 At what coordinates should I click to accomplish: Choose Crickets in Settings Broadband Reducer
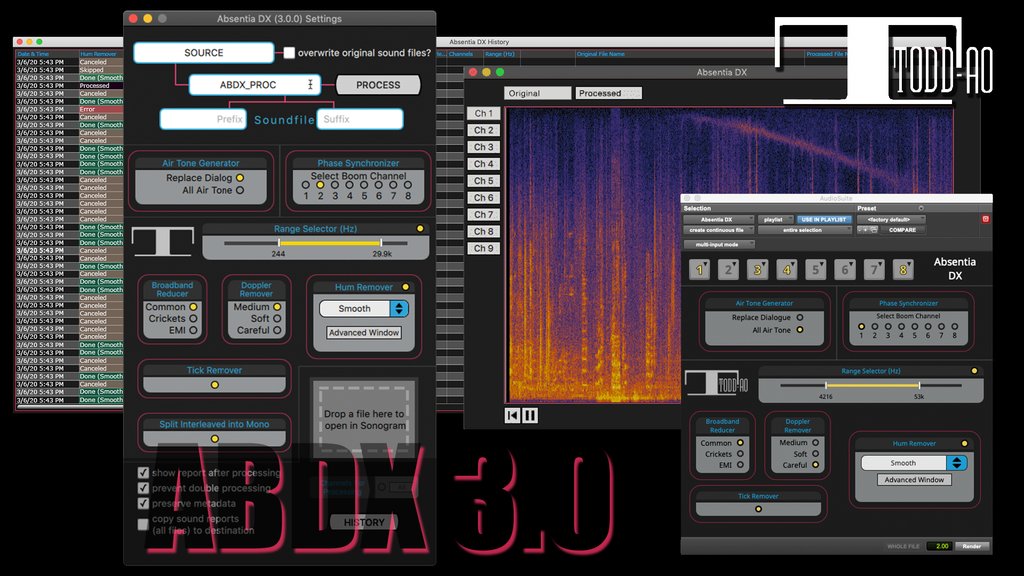point(193,319)
